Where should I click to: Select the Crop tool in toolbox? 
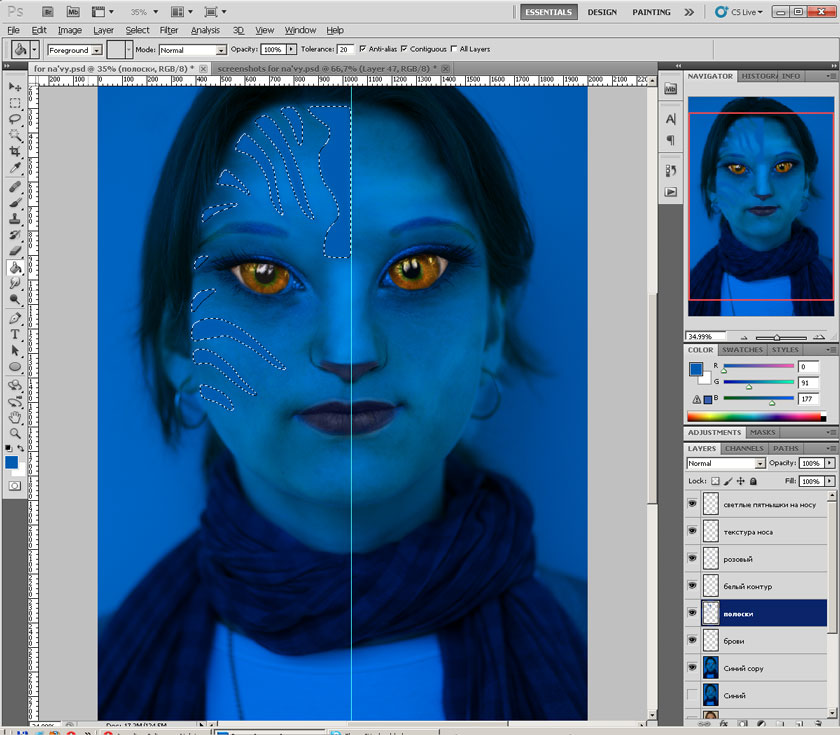(15, 151)
